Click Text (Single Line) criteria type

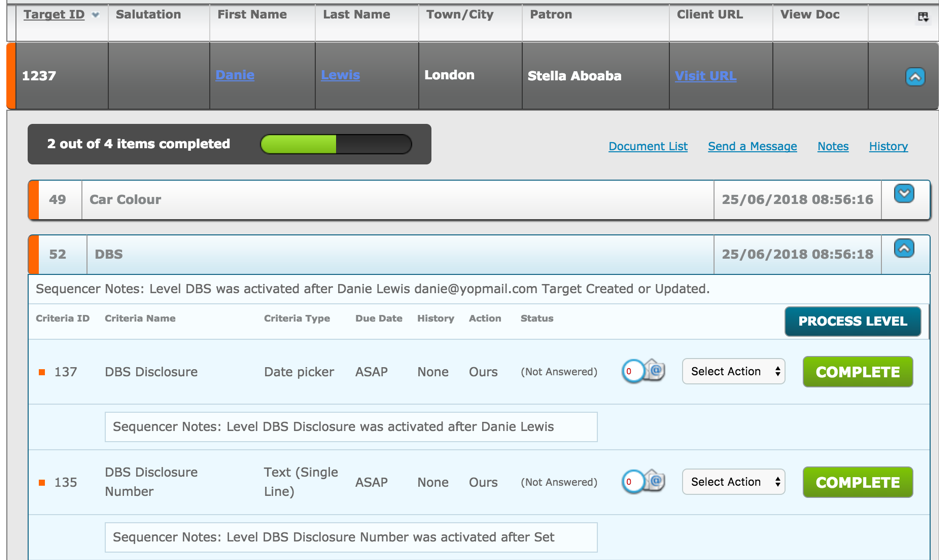point(301,482)
